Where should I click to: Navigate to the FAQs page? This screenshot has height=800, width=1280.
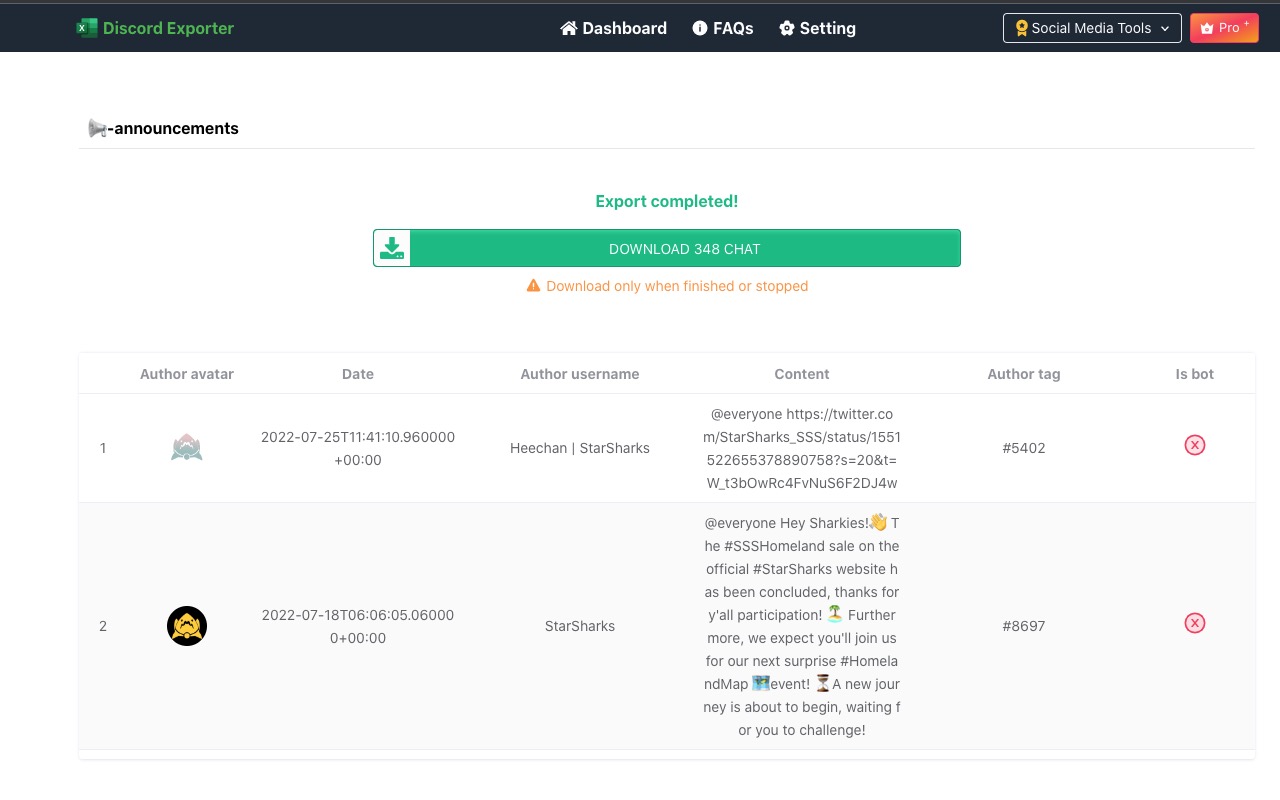(723, 28)
